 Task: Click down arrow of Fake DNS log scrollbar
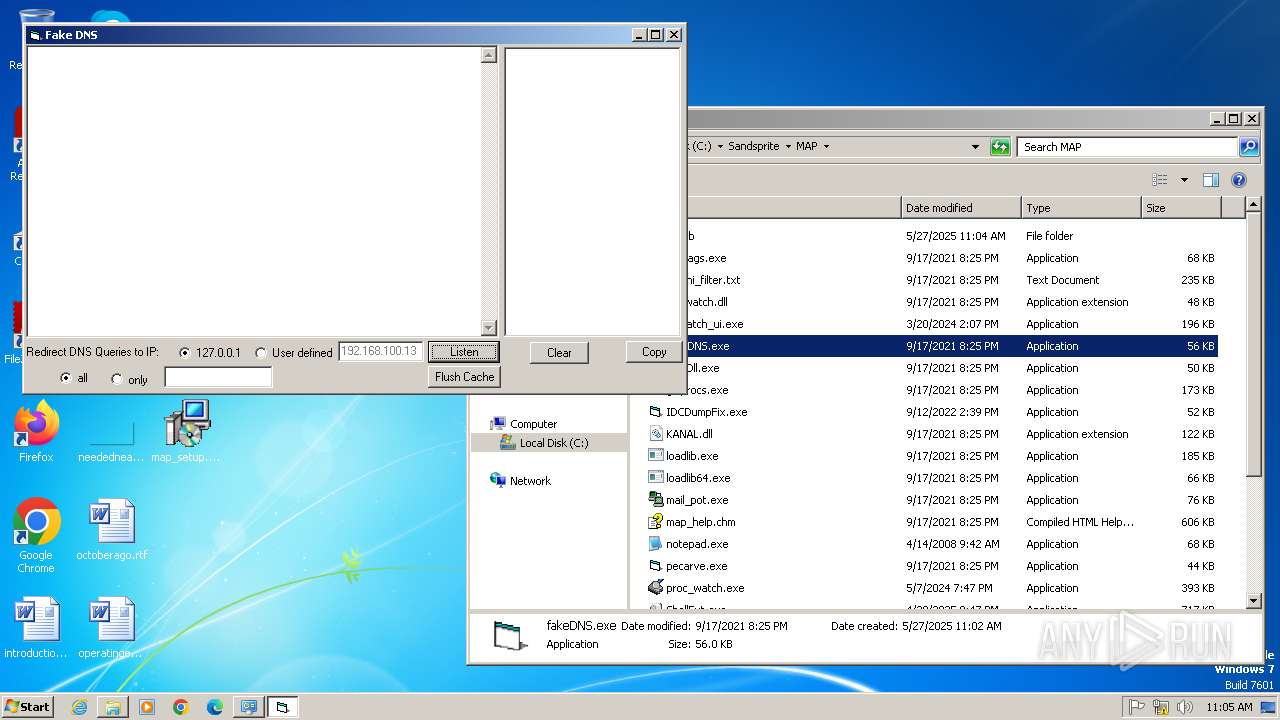click(x=489, y=327)
